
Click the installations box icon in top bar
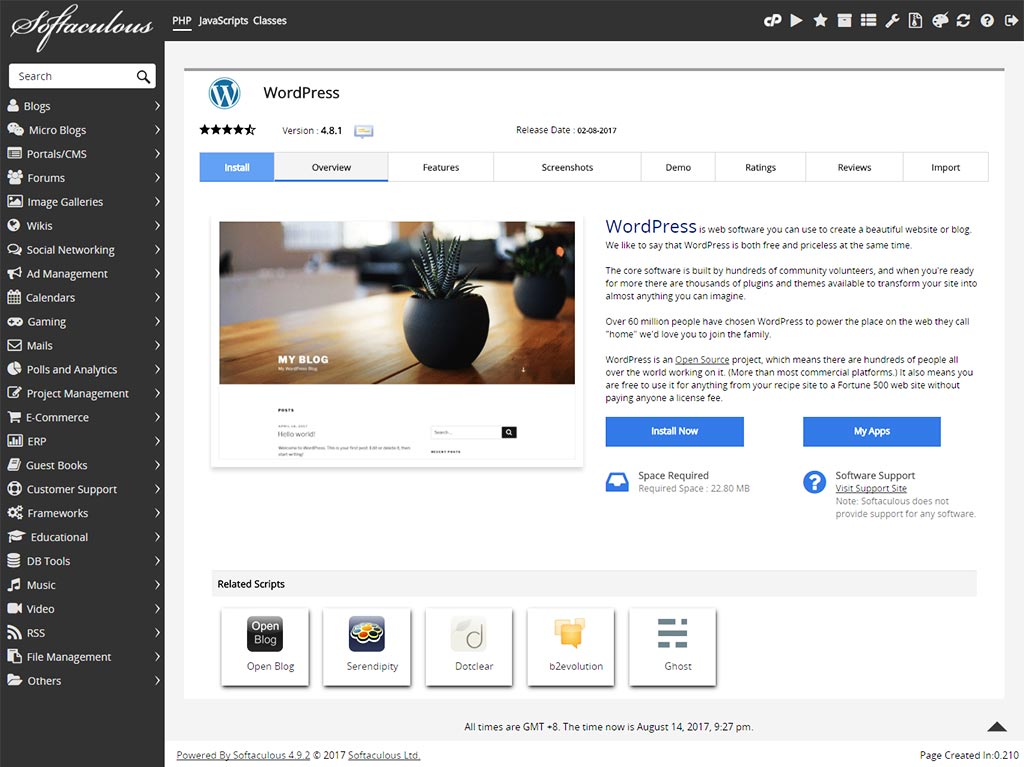(x=844, y=21)
